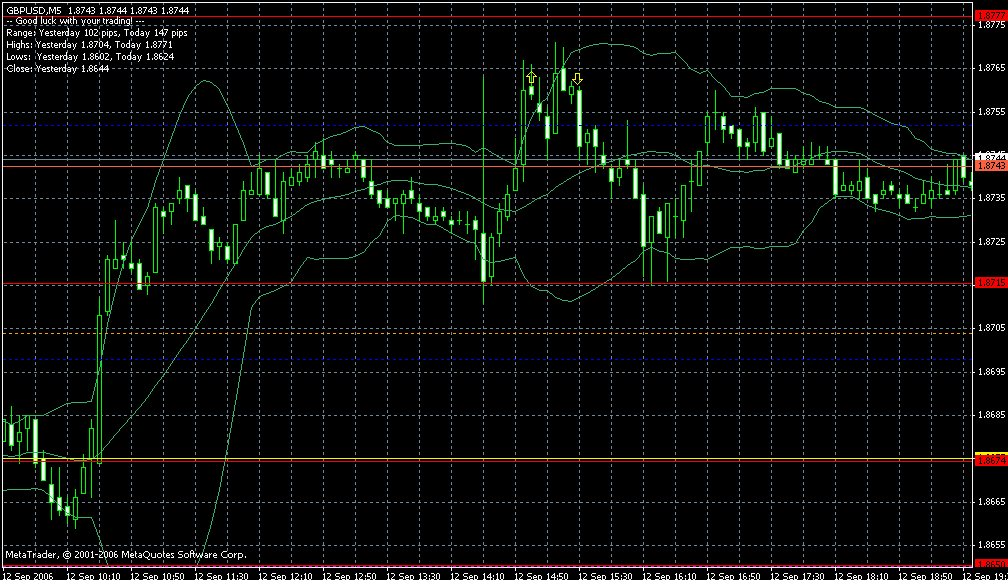The height and width of the screenshot is (580, 1008).
Task: Click the '12 Sep 10:50' time label
Action: click(158, 575)
